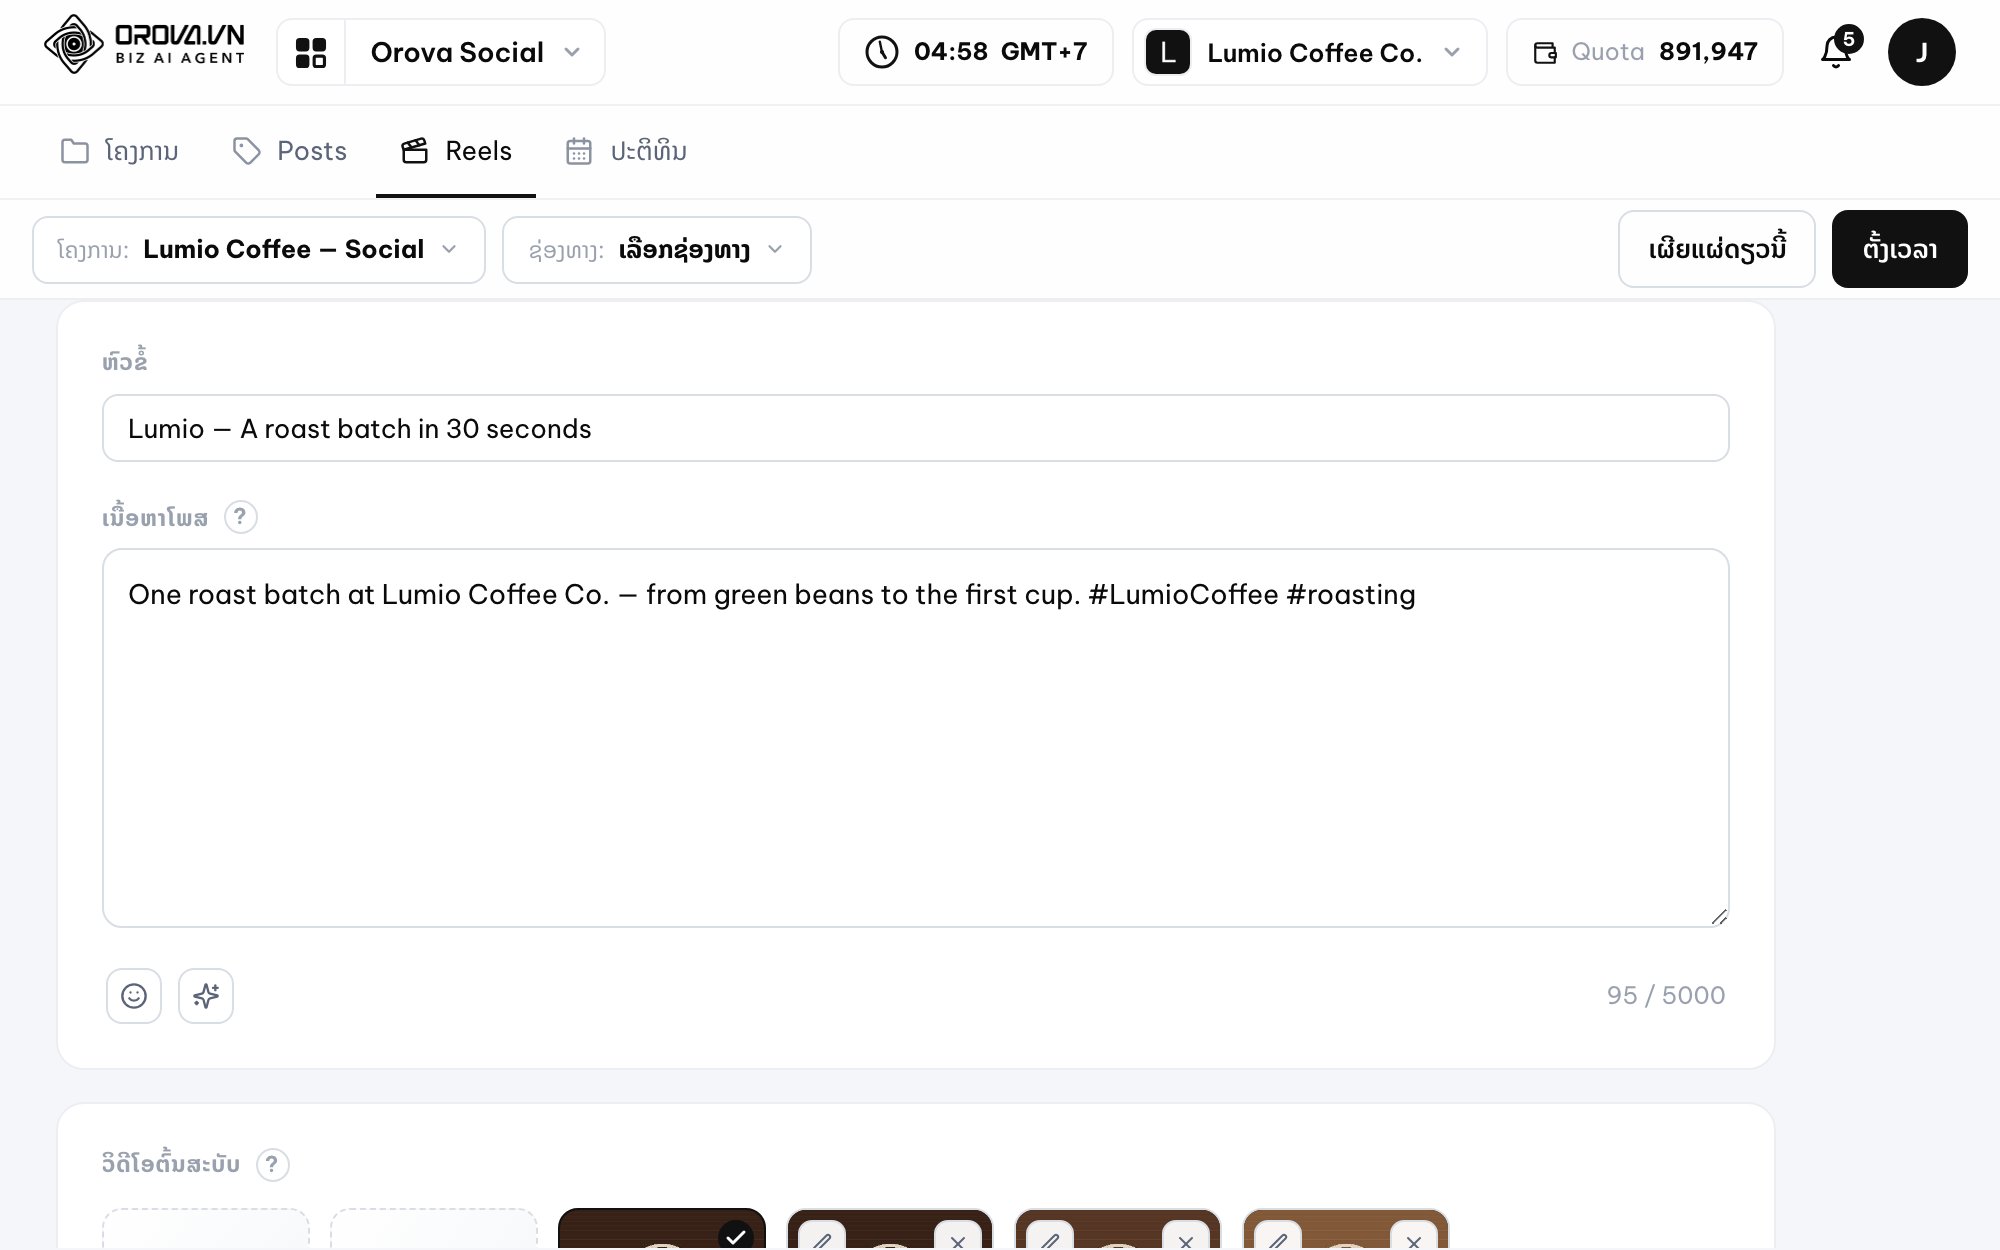2000x1250 pixels.
Task: Click the help icon next to ວິດີໂອຕົ້ນສະບັບ
Action: [x=272, y=1164]
